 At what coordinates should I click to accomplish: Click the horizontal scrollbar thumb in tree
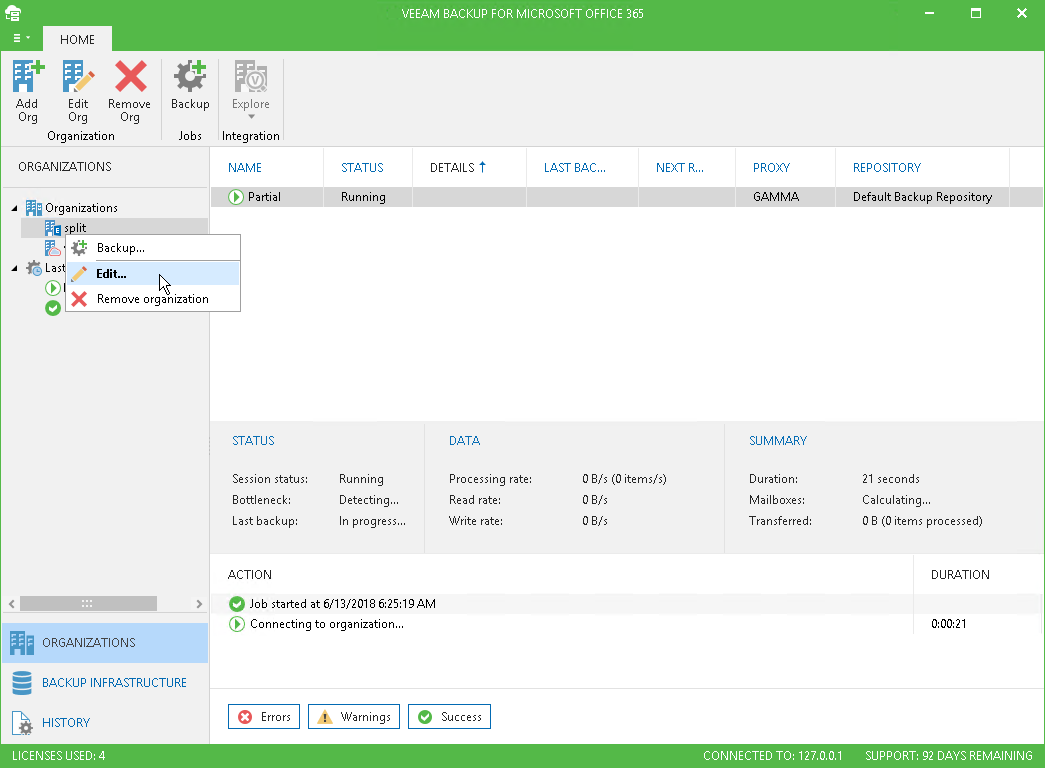pos(88,604)
